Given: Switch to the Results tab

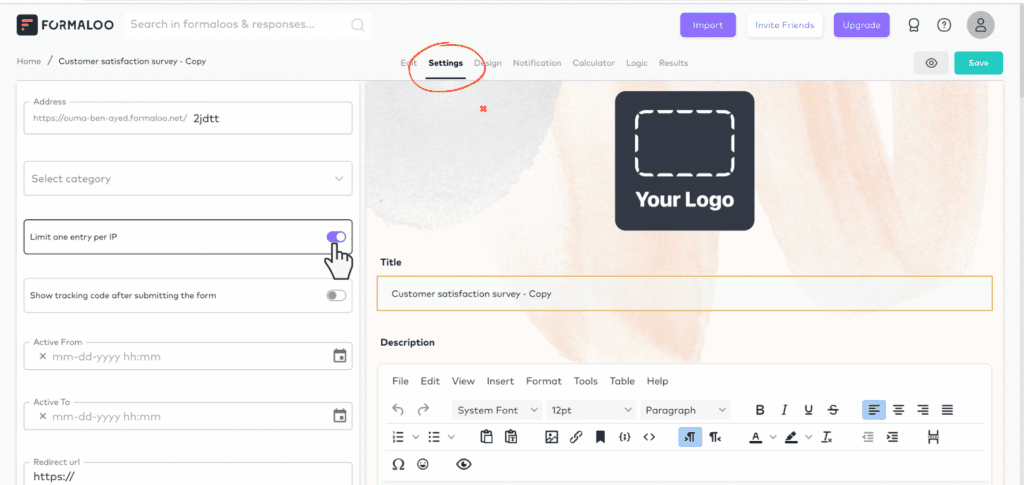Looking at the screenshot, I should [x=673, y=63].
